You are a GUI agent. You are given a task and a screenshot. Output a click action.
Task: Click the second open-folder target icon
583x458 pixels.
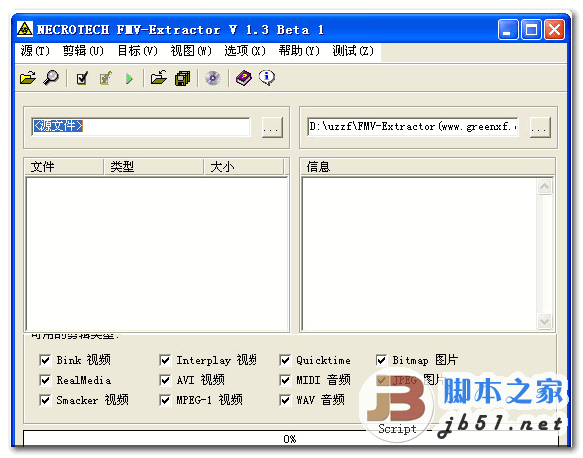tap(159, 78)
